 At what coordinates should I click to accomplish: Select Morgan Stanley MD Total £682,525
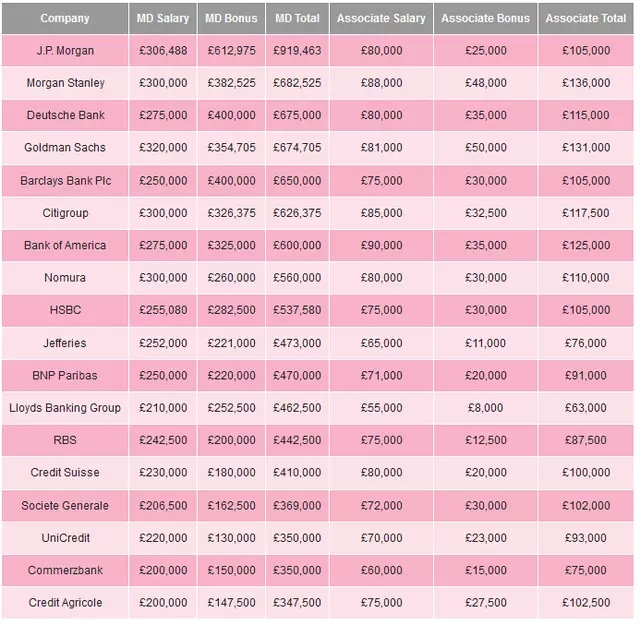(297, 83)
